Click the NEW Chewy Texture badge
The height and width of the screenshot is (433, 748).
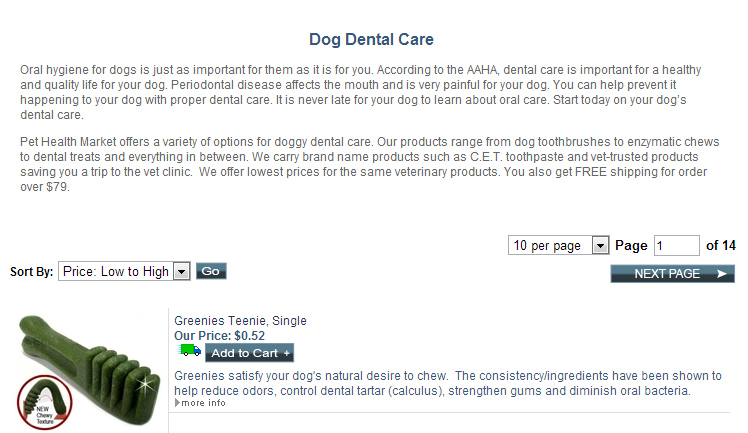(x=45, y=402)
